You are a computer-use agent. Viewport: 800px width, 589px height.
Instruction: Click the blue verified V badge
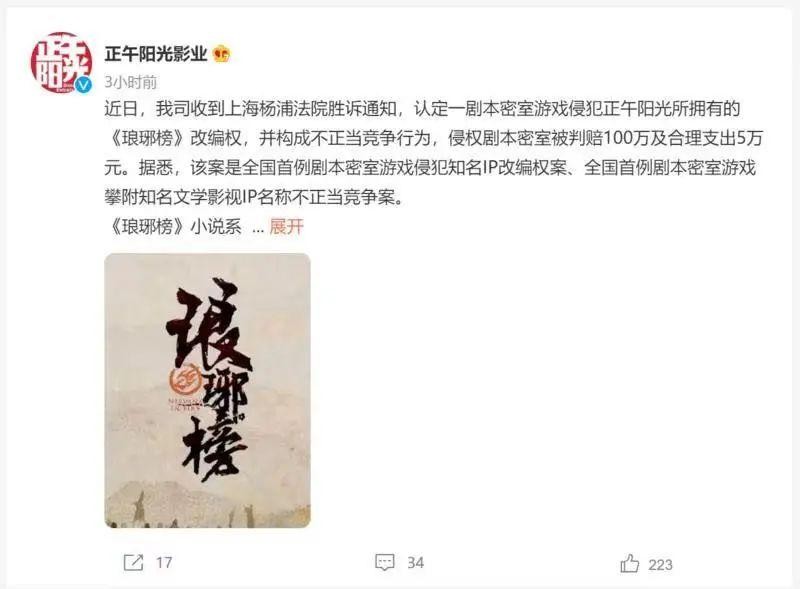(x=84, y=85)
